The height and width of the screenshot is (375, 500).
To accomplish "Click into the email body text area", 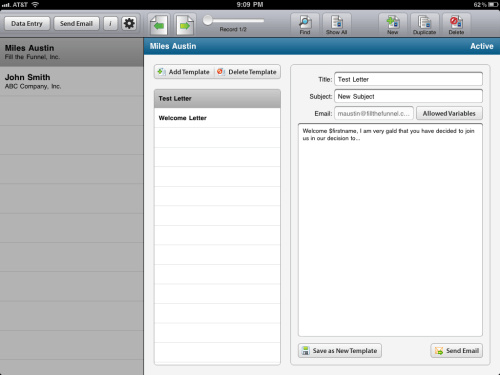I will (x=390, y=230).
